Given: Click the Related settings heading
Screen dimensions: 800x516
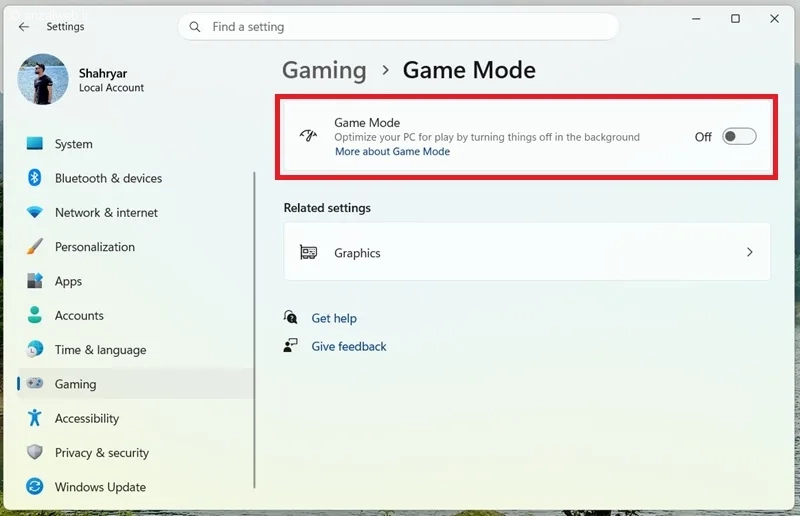Looking at the screenshot, I should pos(327,208).
